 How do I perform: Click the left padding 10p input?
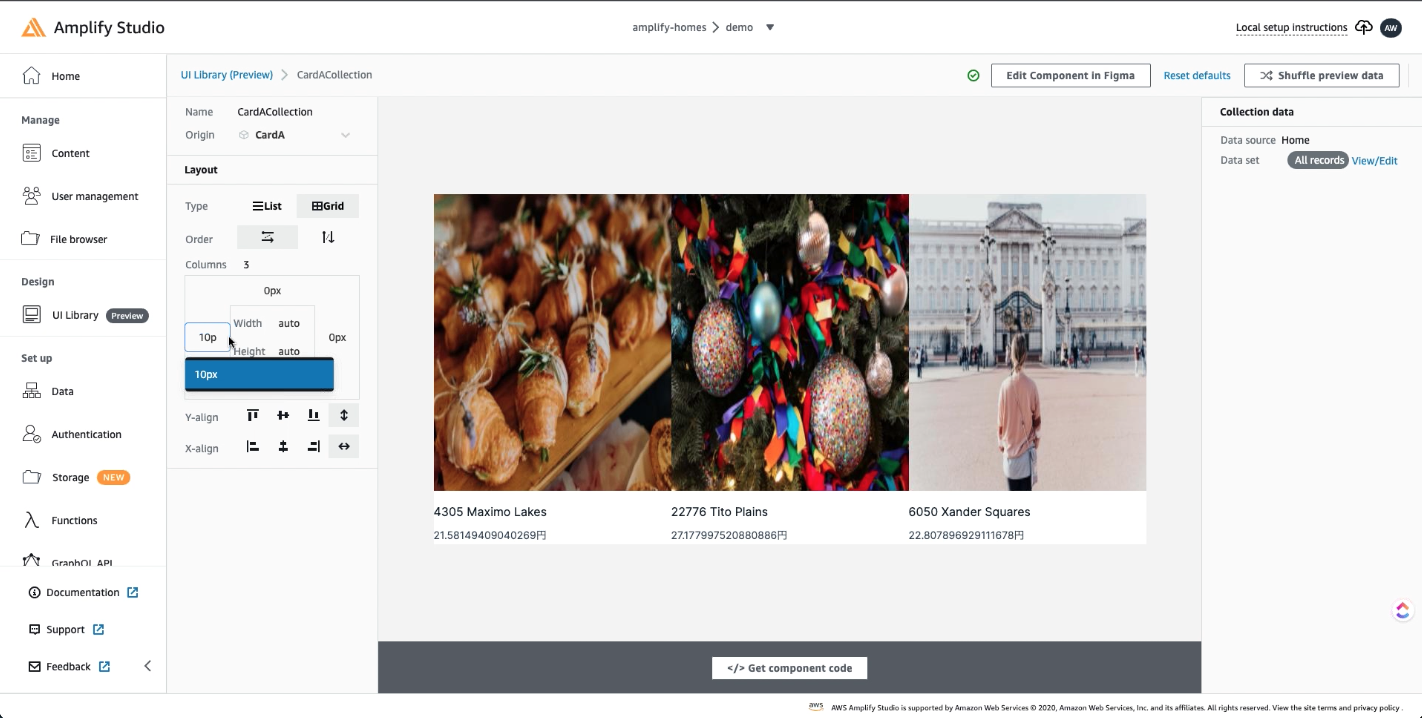pyautogui.click(x=208, y=337)
